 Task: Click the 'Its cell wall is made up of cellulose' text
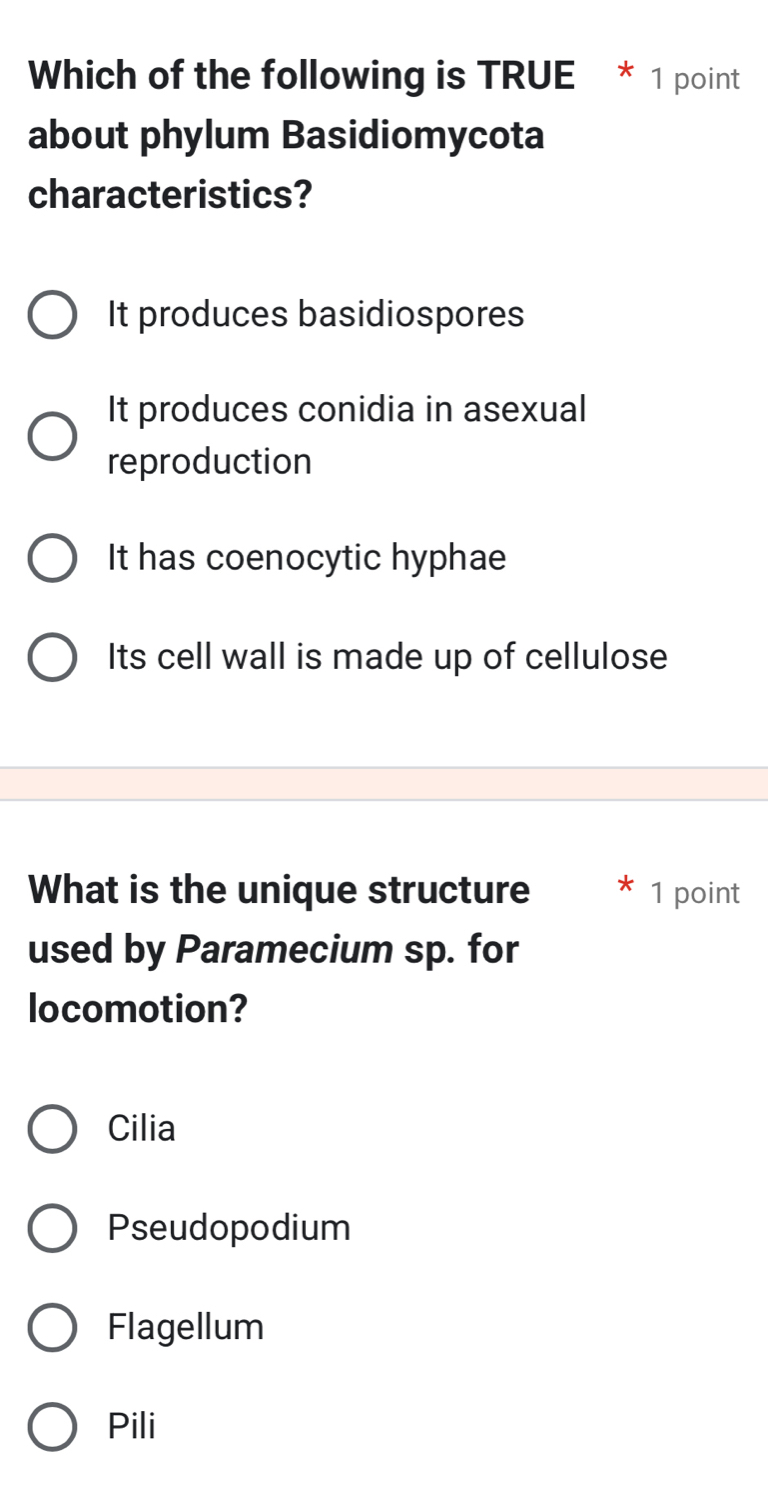click(387, 657)
